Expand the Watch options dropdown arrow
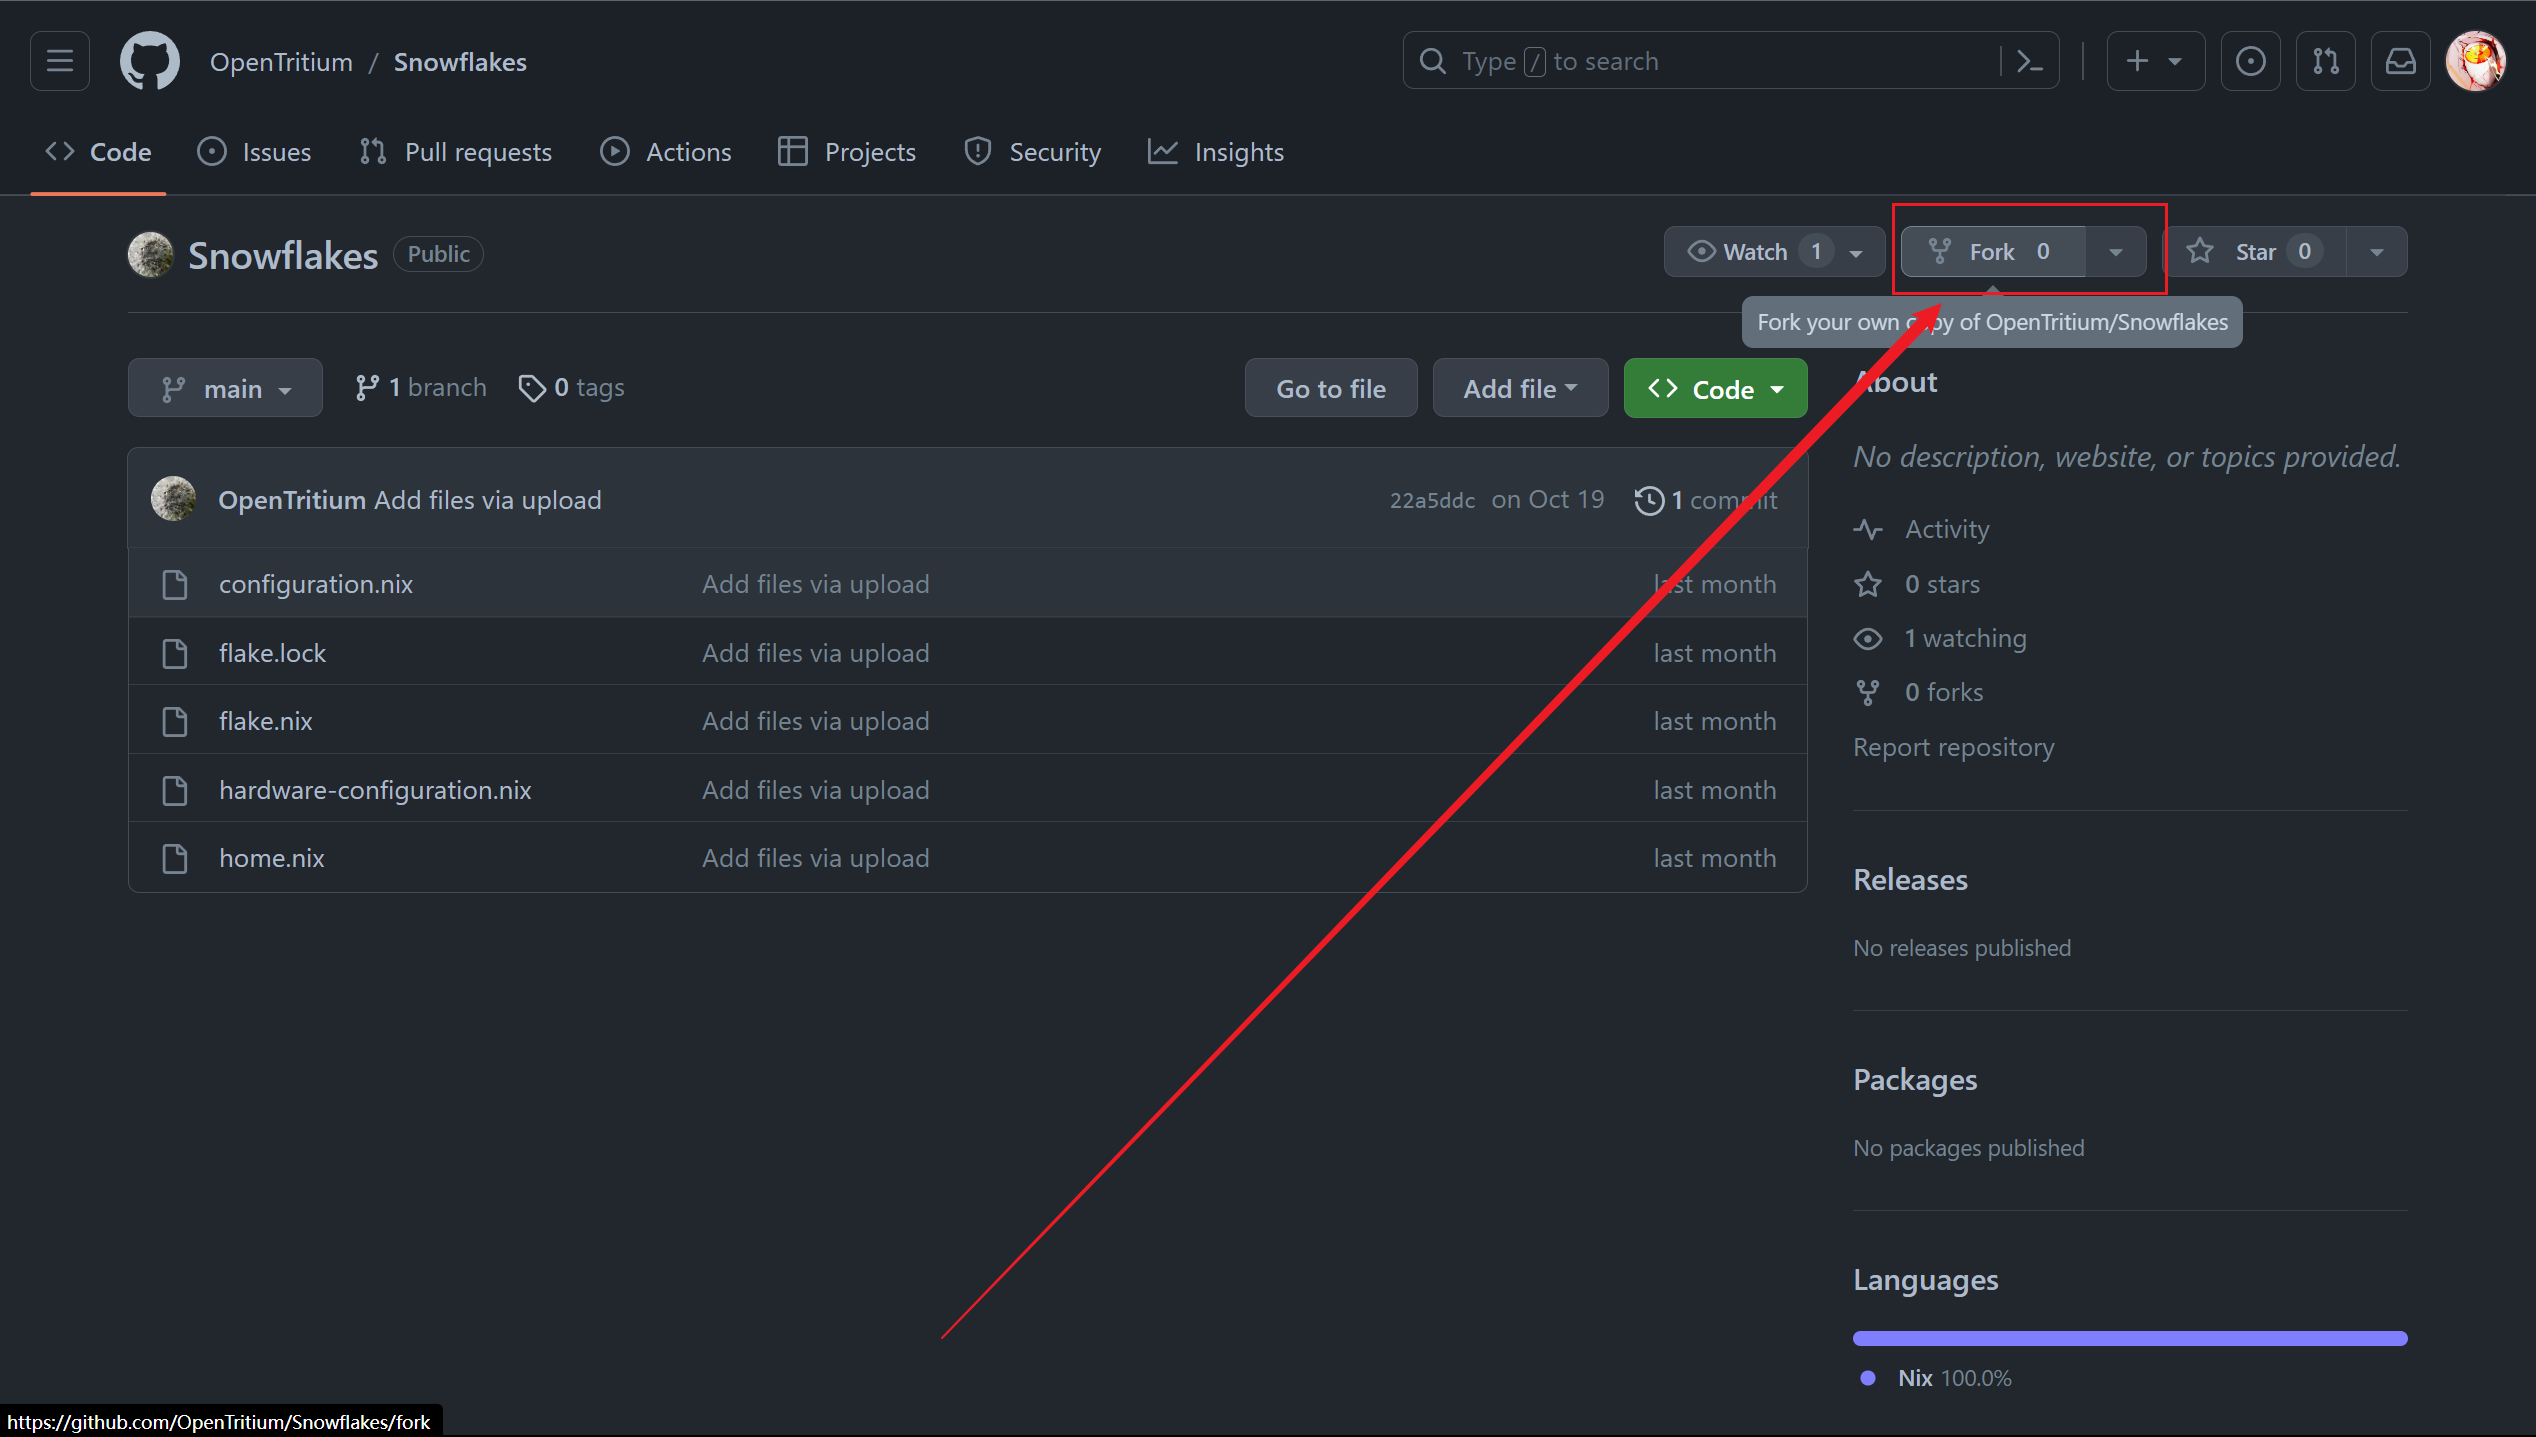 (1857, 253)
